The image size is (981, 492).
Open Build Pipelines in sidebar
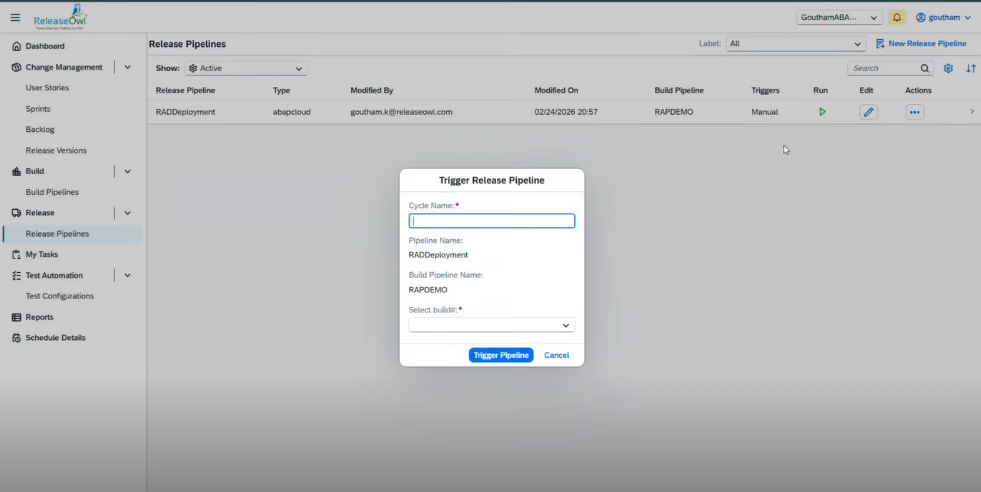52,192
